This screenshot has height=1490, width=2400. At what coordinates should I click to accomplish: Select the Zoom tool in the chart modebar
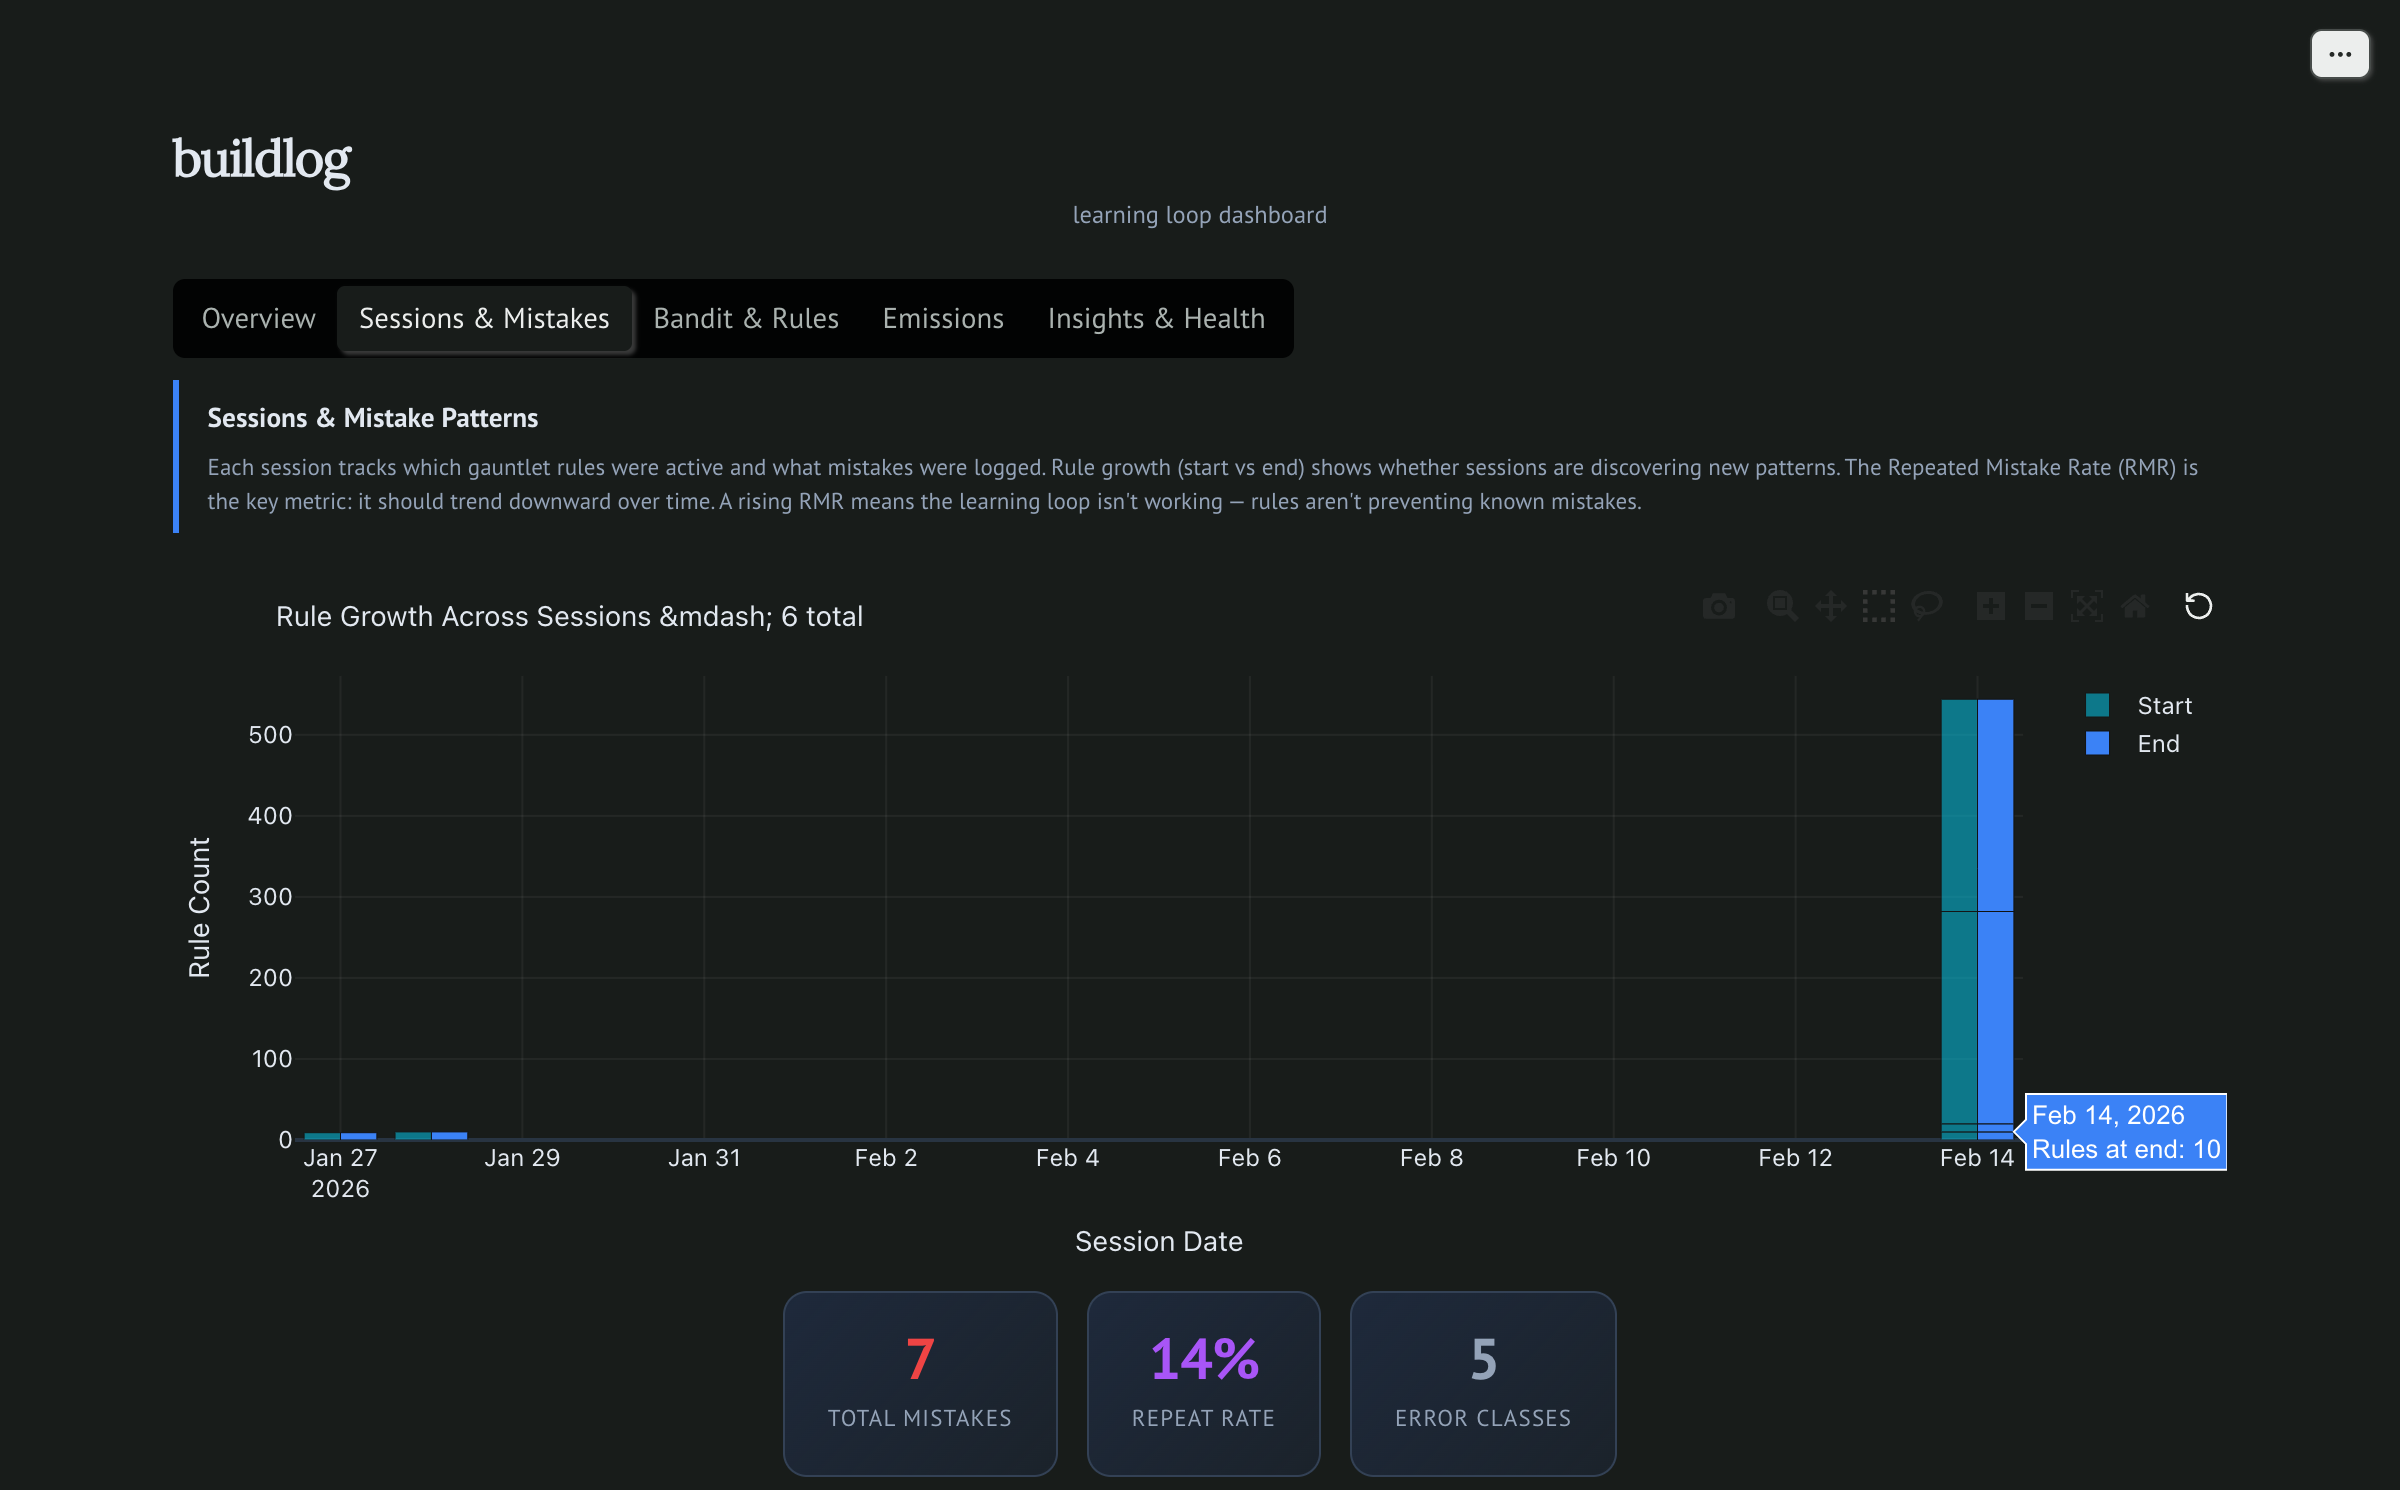tap(1781, 606)
